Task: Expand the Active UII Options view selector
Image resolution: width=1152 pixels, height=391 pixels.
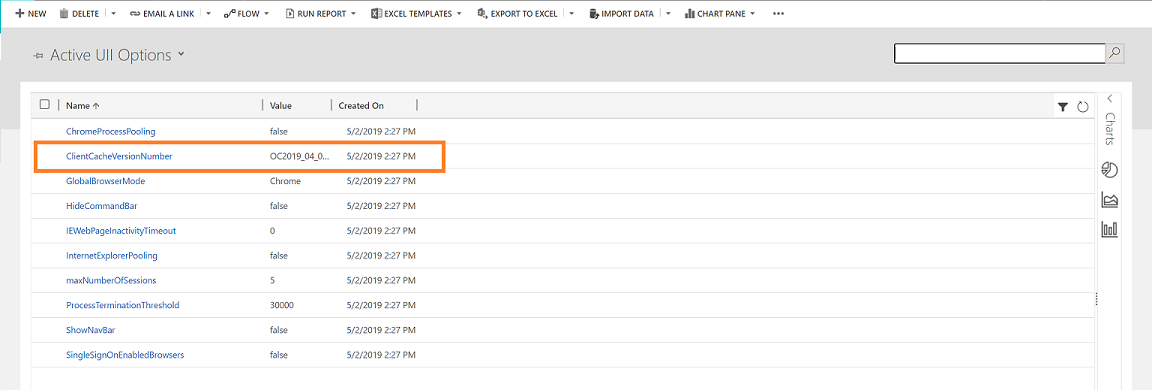Action: click(181, 55)
